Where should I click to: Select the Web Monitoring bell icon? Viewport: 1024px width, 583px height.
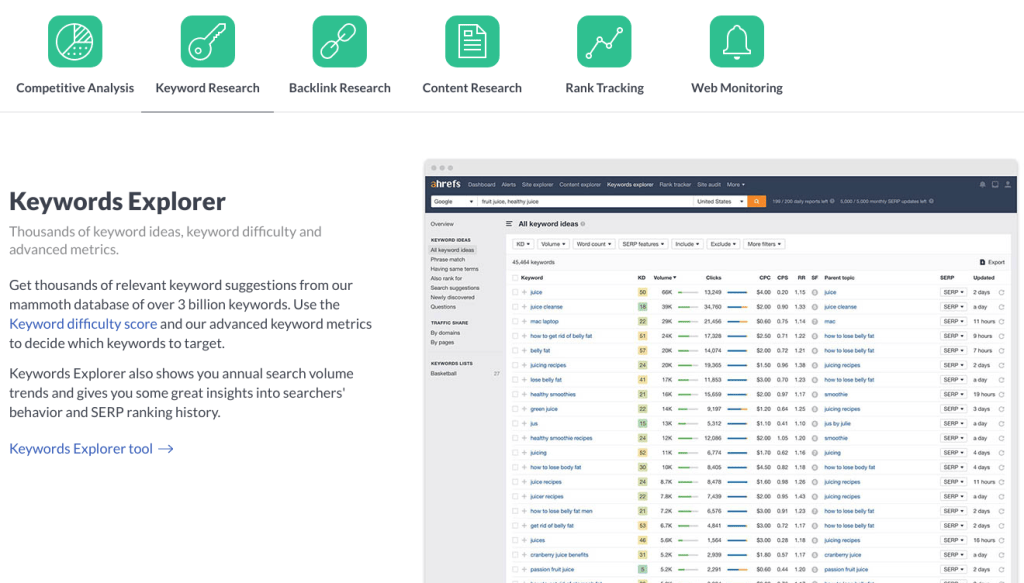click(x=737, y=42)
